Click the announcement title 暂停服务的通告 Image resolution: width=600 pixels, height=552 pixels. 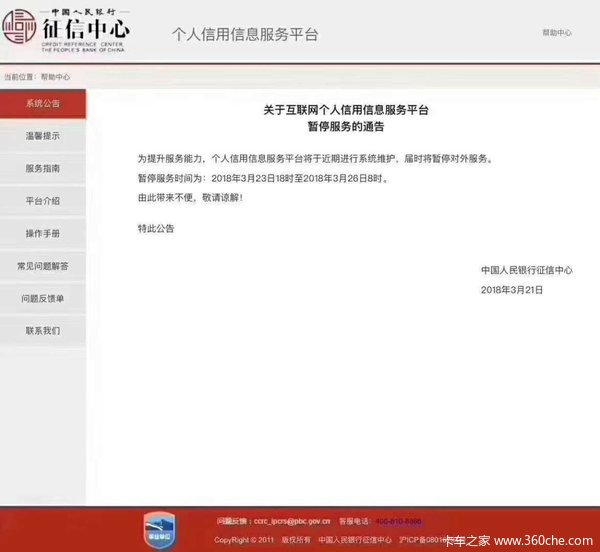click(x=345, y=128)
